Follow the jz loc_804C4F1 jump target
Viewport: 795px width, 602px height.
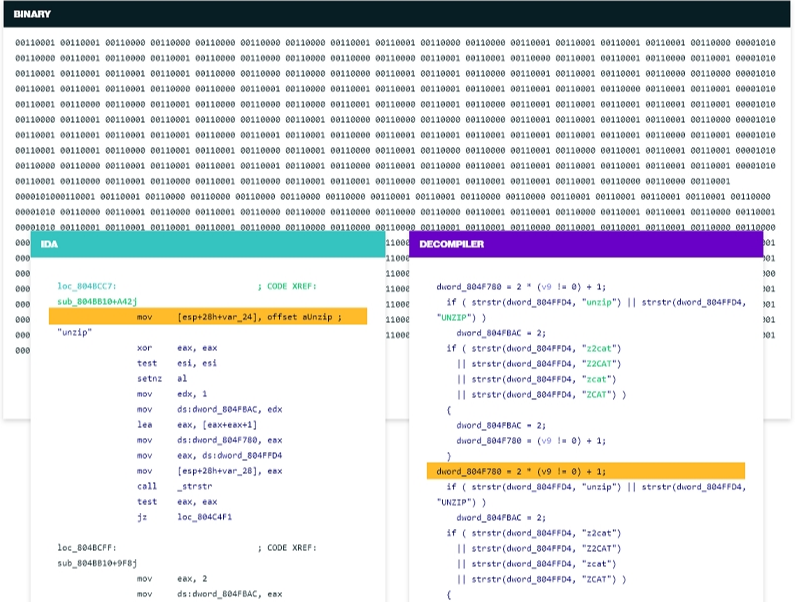coord(205,517)
